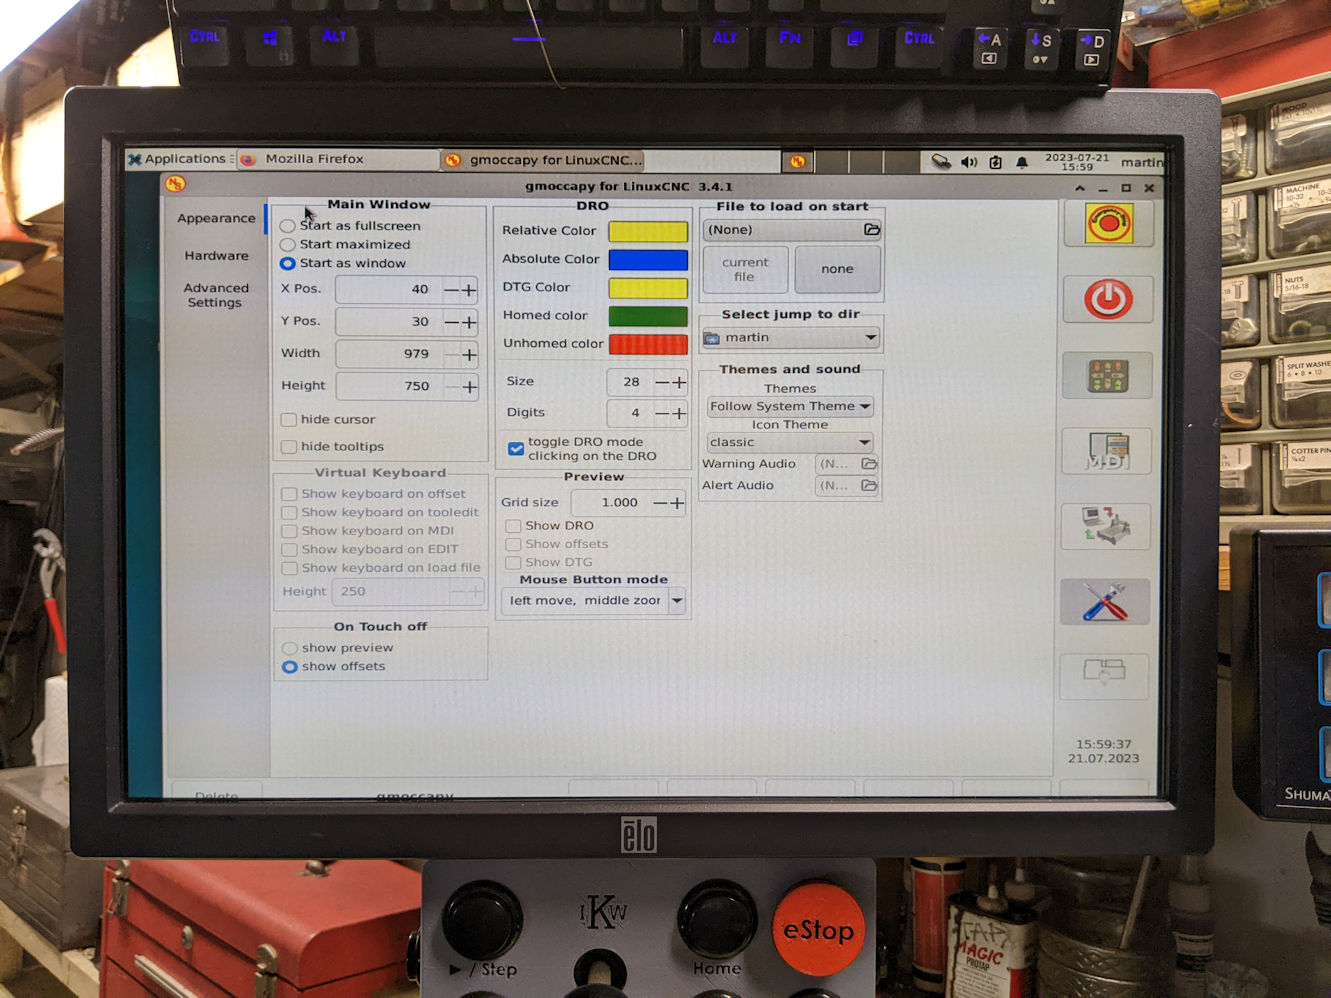
Task: Enable Show DRO in preview
Action: (x=513, y=526)
